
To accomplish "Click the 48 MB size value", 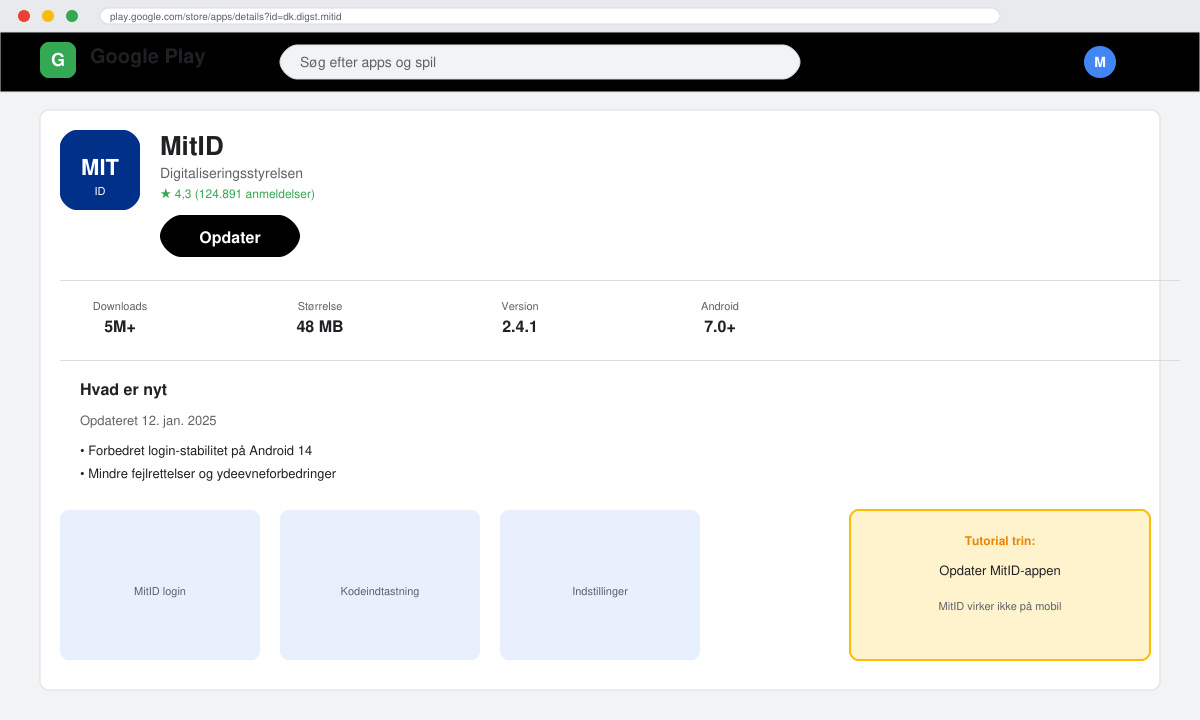I will click(320, 327).
